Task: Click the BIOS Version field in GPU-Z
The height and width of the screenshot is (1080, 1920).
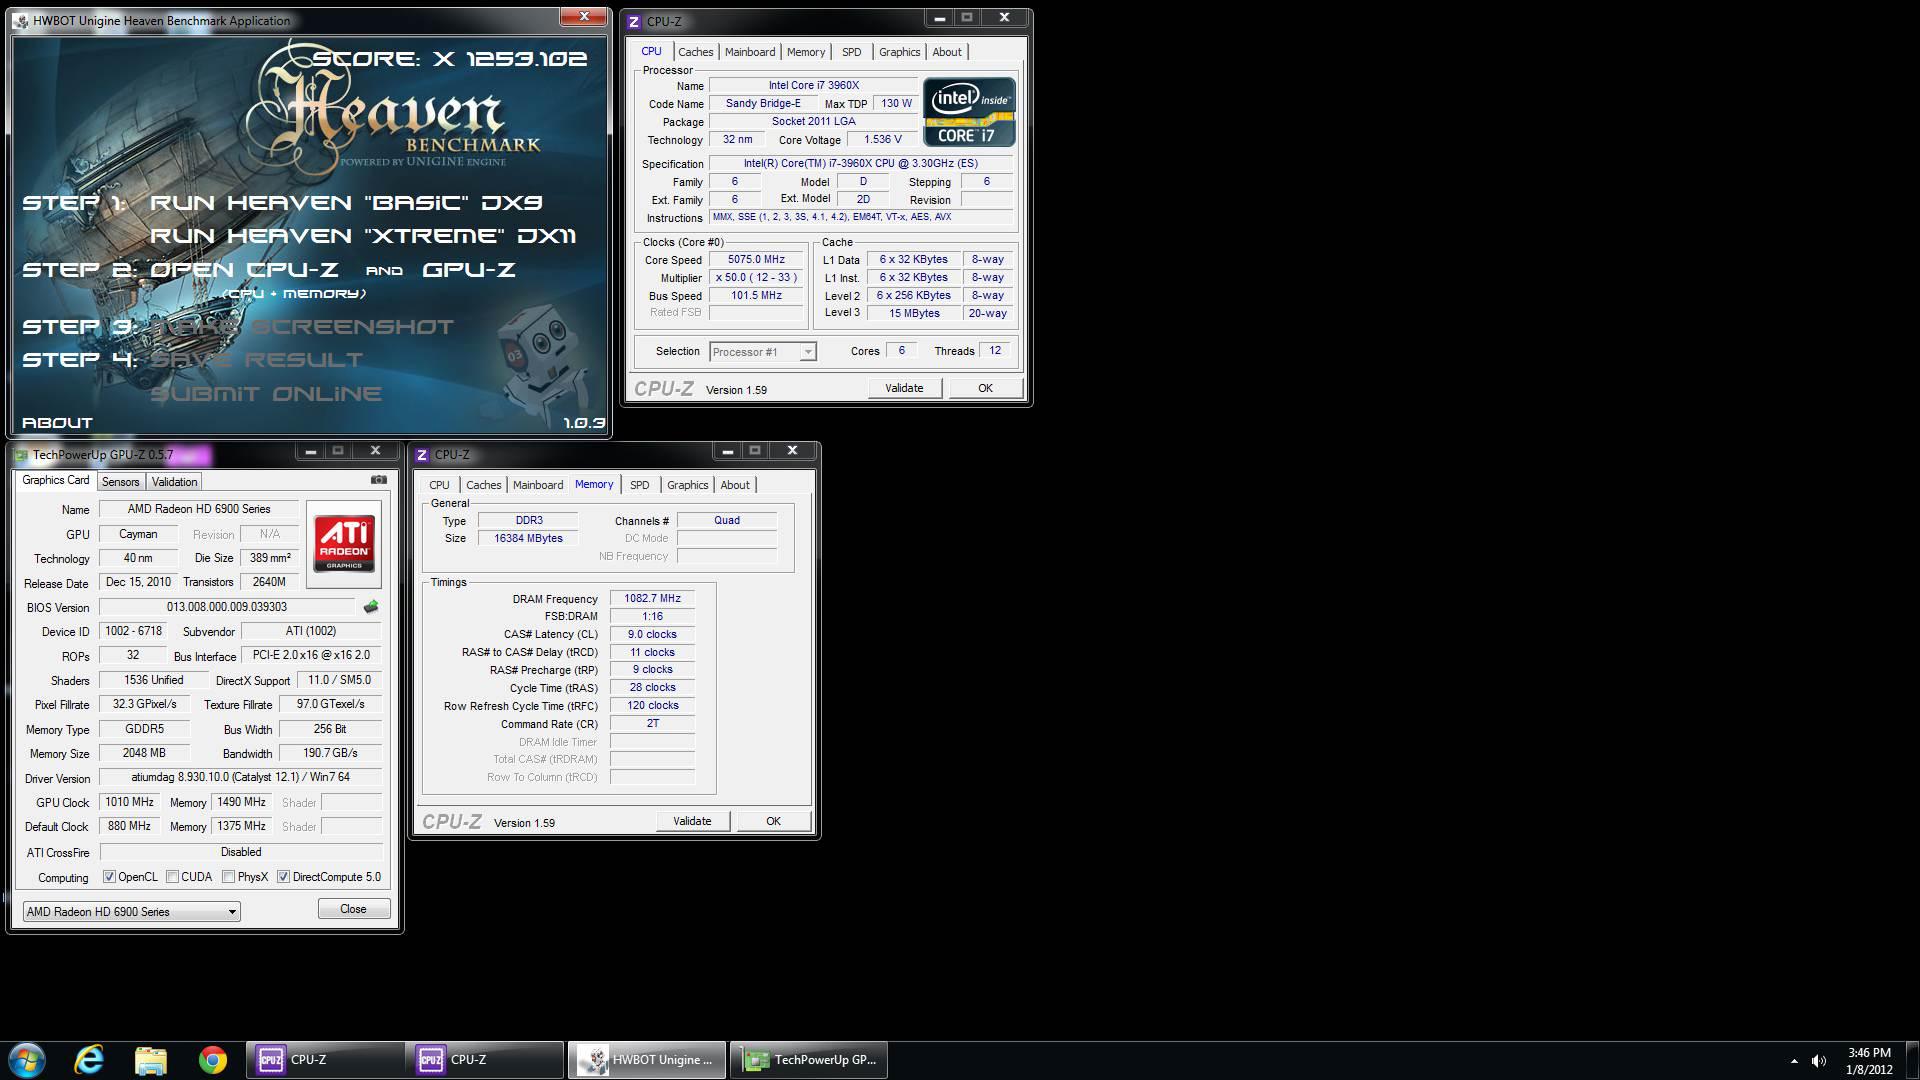Action: coord(227,607)
